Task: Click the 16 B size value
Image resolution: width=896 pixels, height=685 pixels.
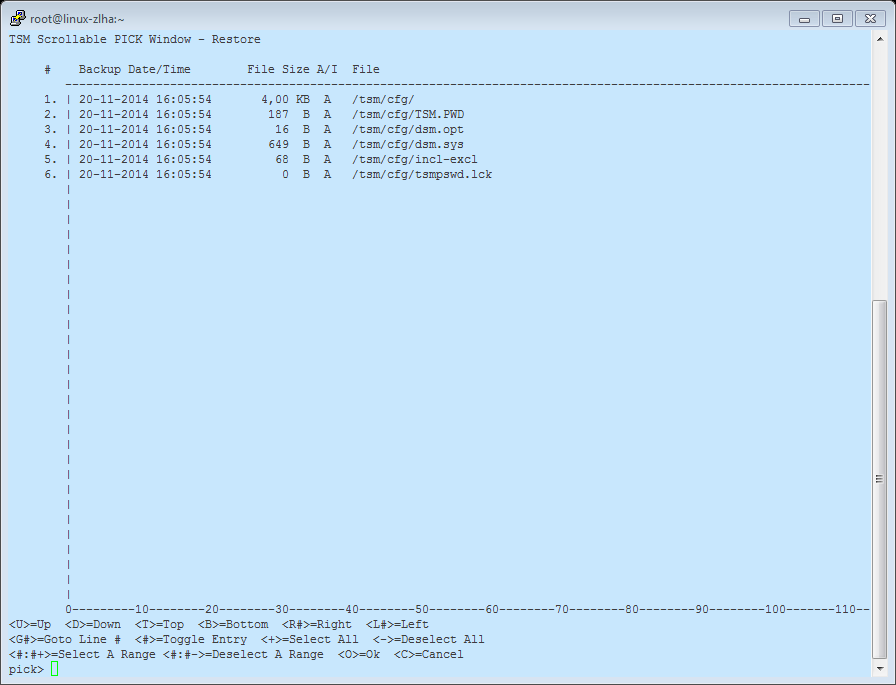Action: pyautogui.click(x=293, y=130)
